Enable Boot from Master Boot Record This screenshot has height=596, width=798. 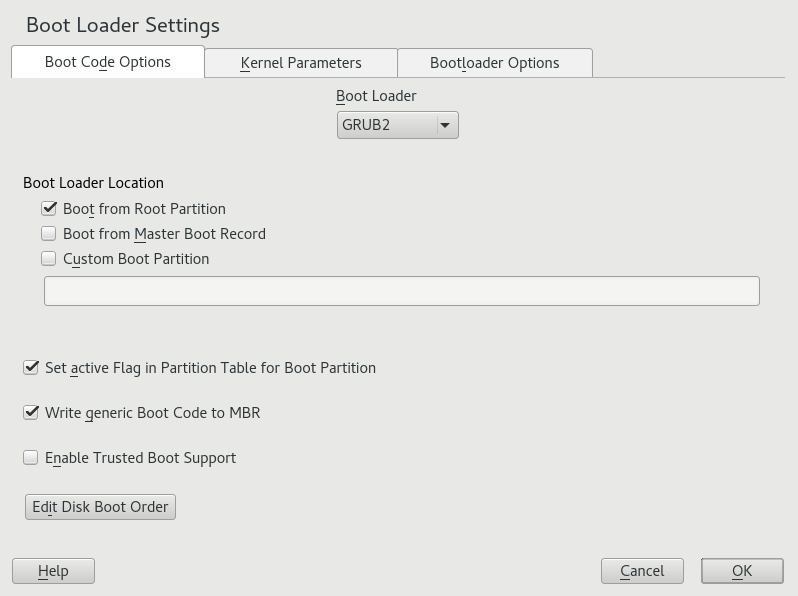click(49, 234)
